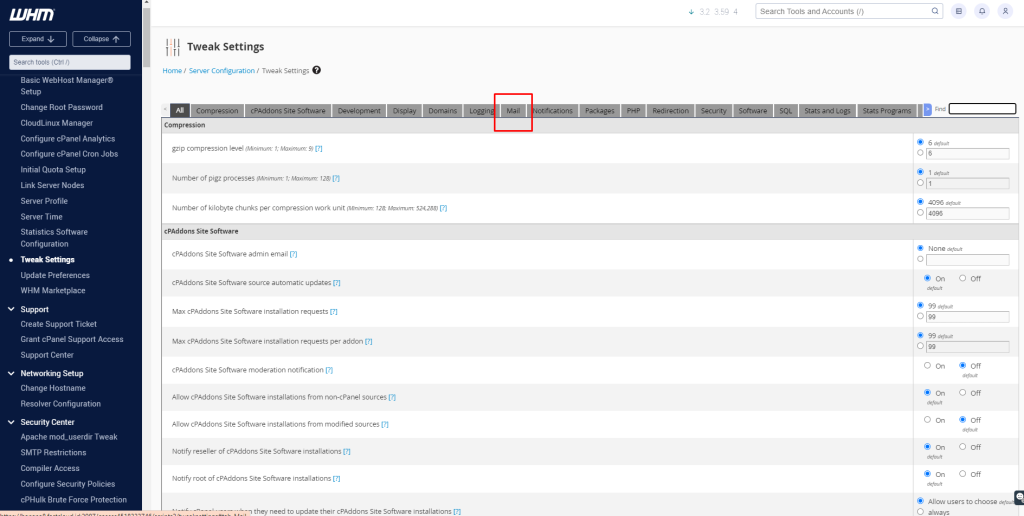Go to Server Configuration breadcrumb link

[x=221, y=71]
